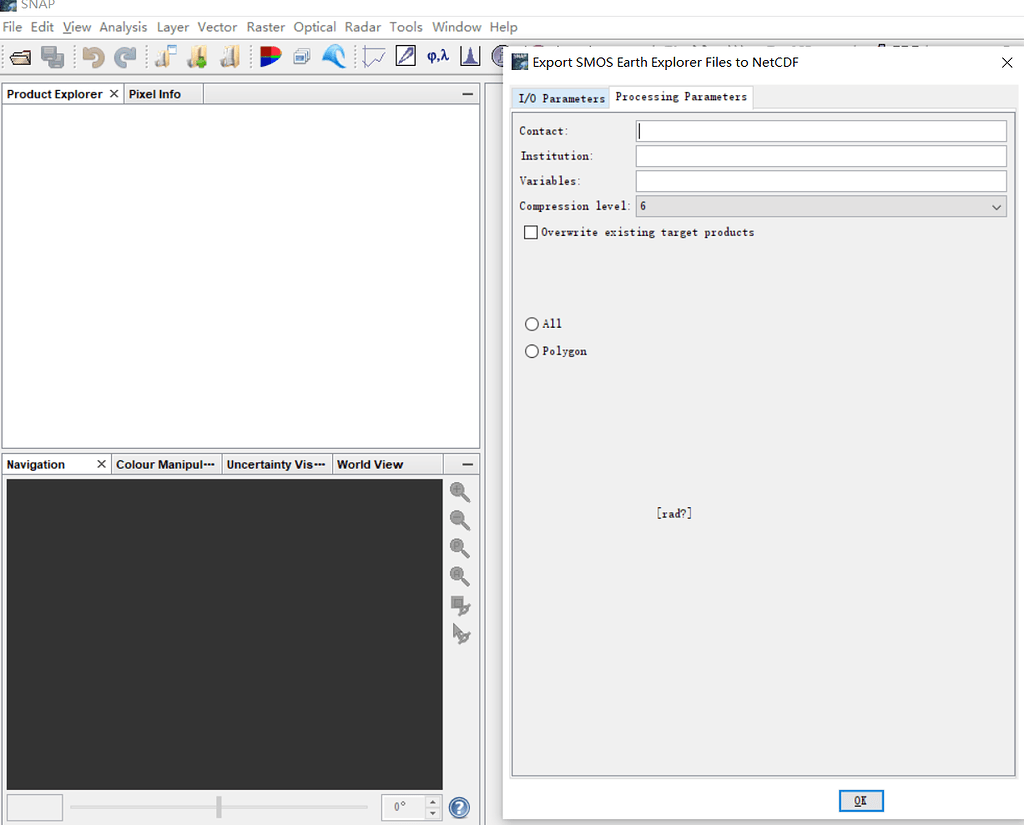Choose the Polygon region option
Image resolution: width=1024 pixels, height=825 pixels.
tap(531, 351)
